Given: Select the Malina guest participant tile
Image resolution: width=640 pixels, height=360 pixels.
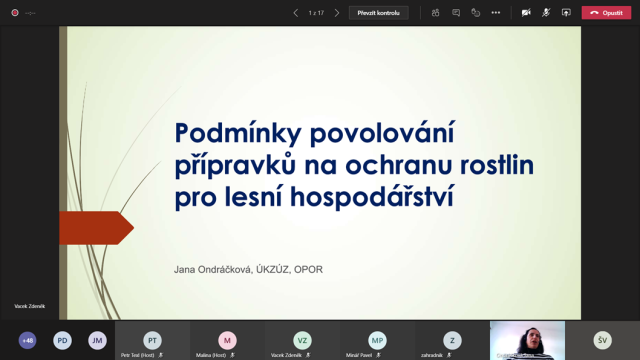Looking at the screenshot, I should (227, 340).
